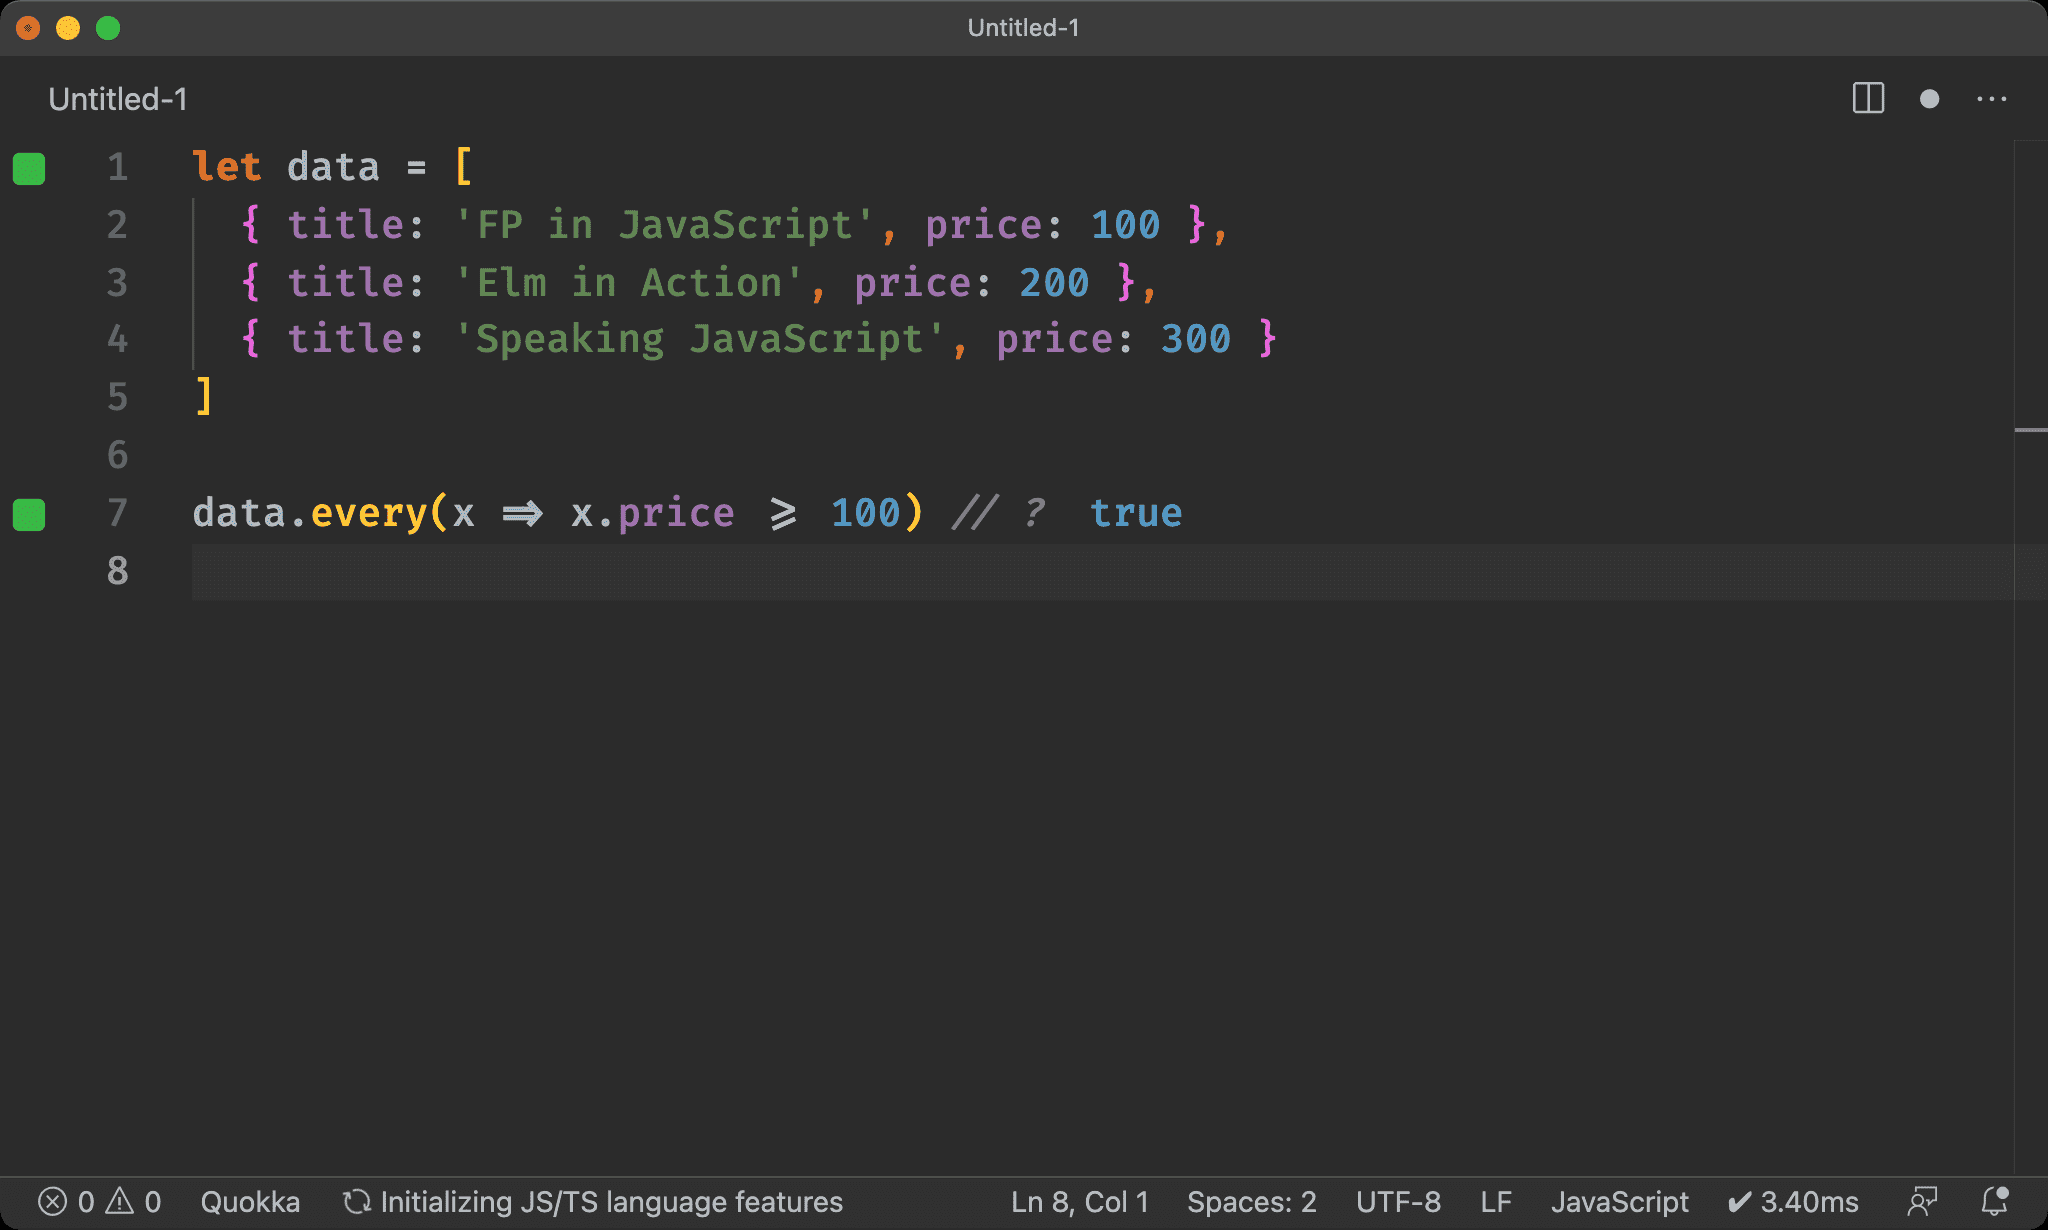This screenshot has height=1230, width=2048.
Task: Change end of line sequence LF
Action: [x=1496, y=1201]
